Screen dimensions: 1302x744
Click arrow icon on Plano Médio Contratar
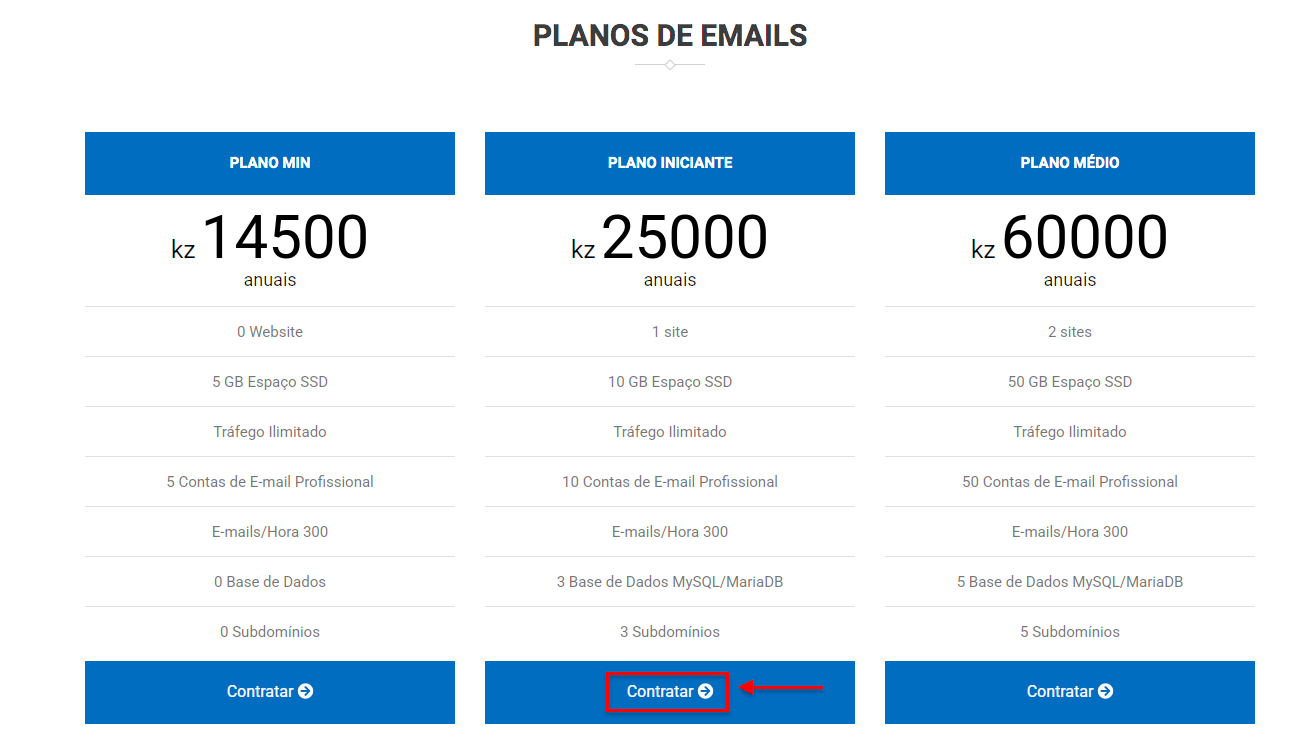point(1106,691)
